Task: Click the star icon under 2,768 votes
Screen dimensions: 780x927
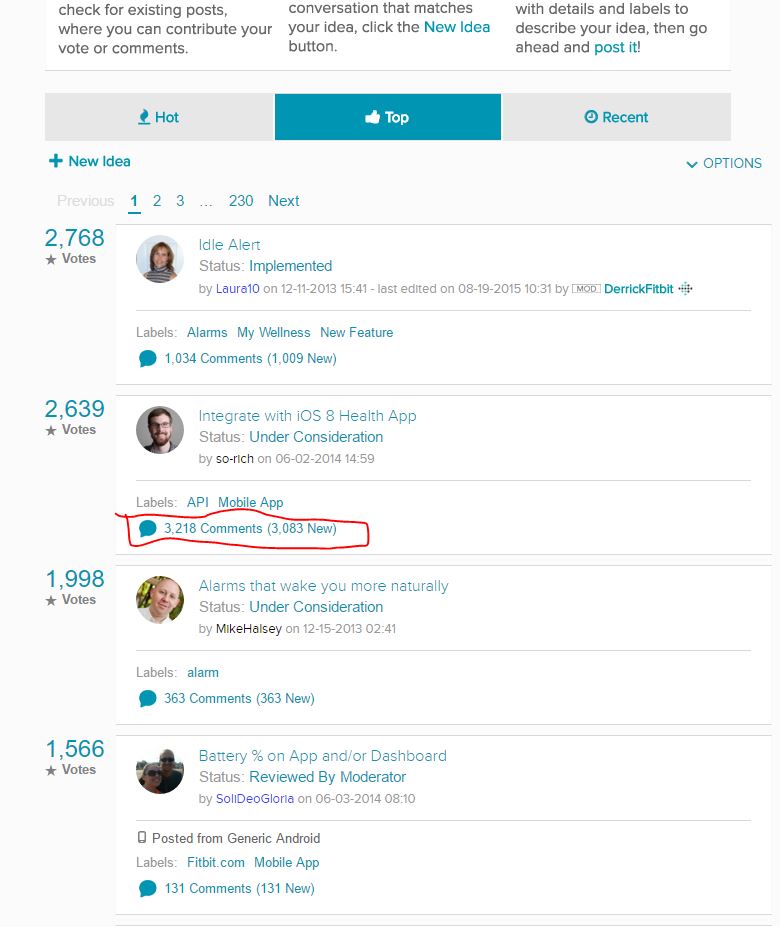Action: (51, 259)
